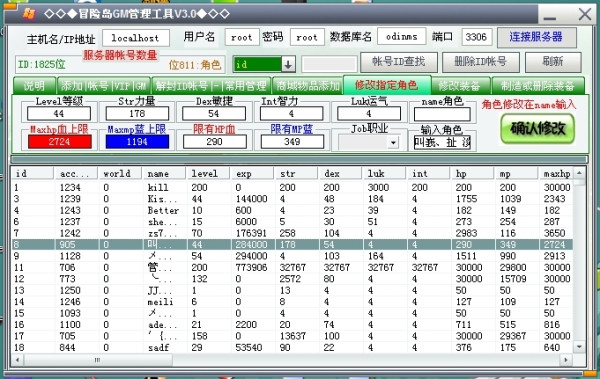The height and width of the screenshot is (379, 600).
Task: Click exp value 144000
Action: tap(251, 199)
